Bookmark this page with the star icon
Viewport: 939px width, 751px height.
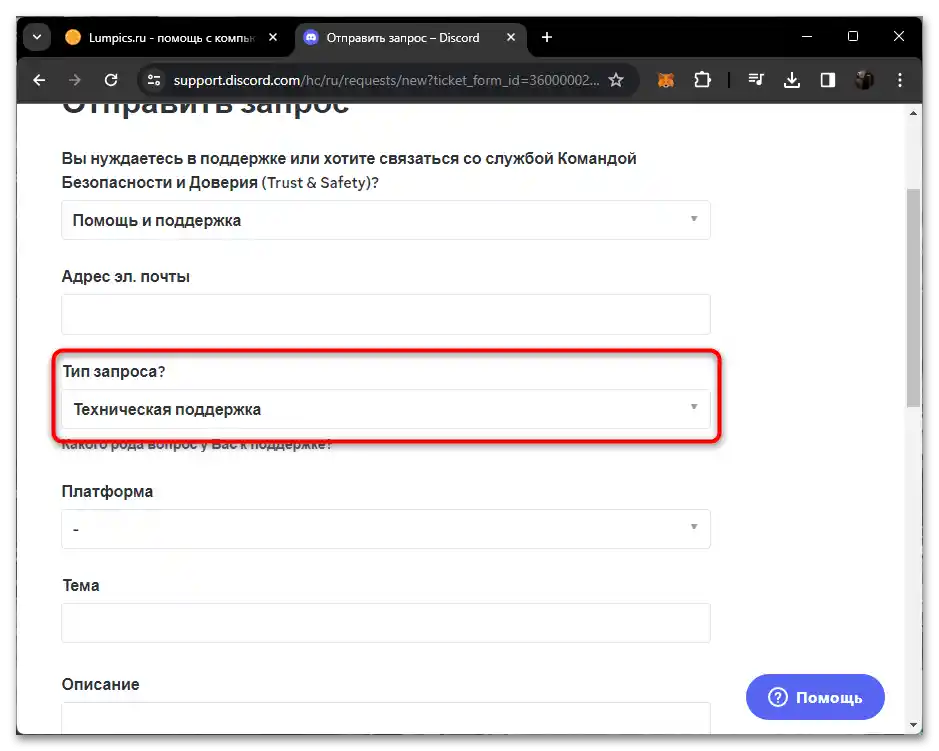click(x=617, y=79)
